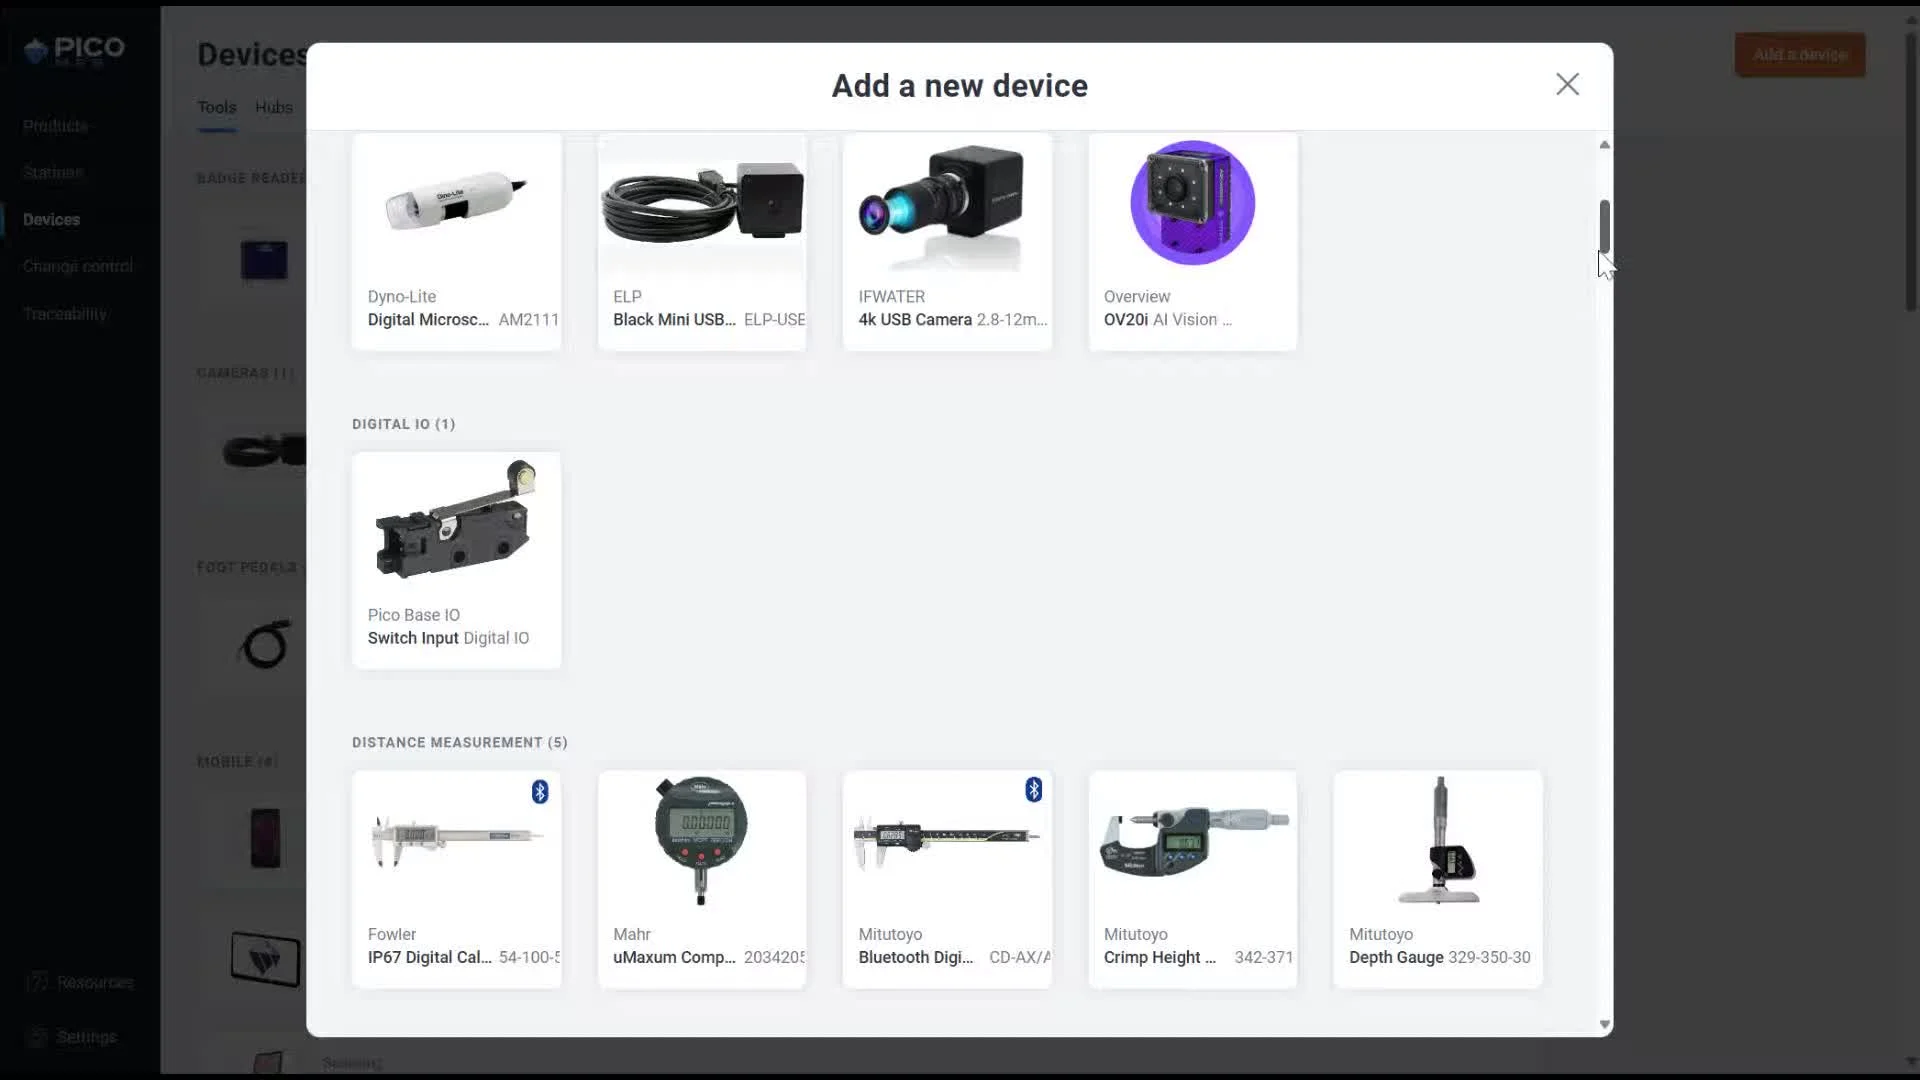1920x1080 pixels.
Task: Click the Crimp Height model 342-371
Action: tap(1263, 957)
